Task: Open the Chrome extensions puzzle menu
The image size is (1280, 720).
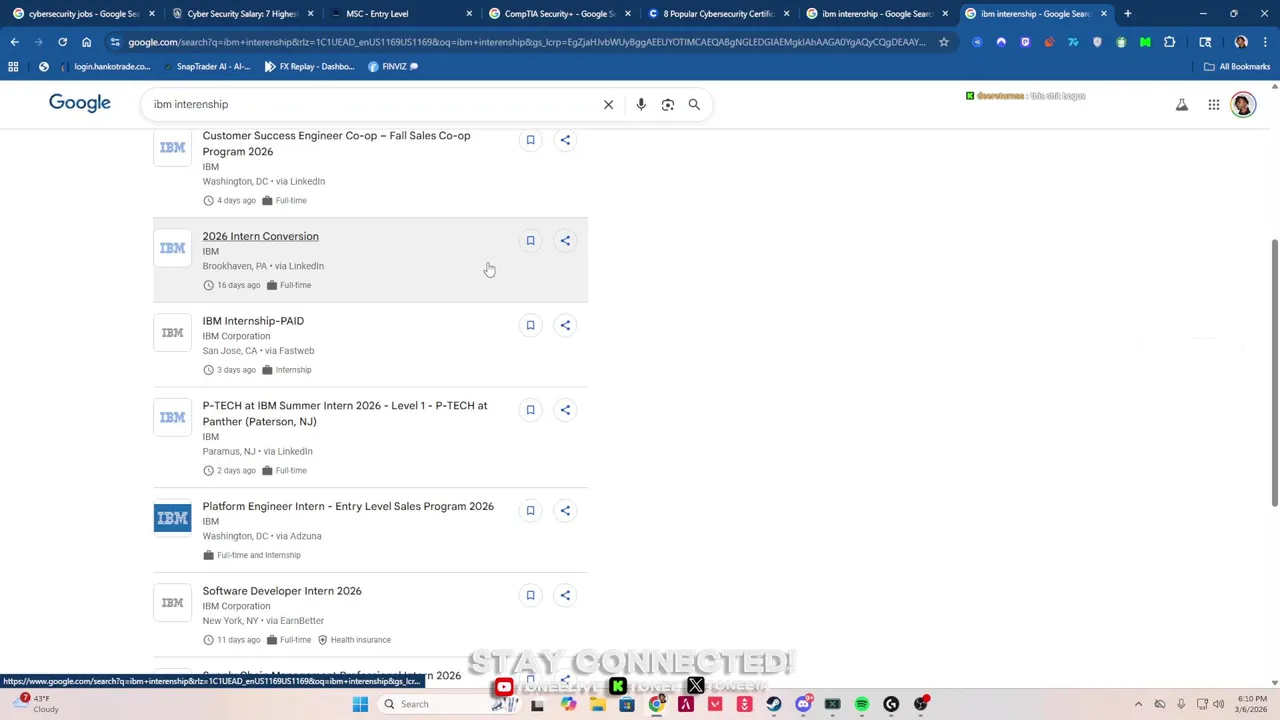Action: 1169,42
